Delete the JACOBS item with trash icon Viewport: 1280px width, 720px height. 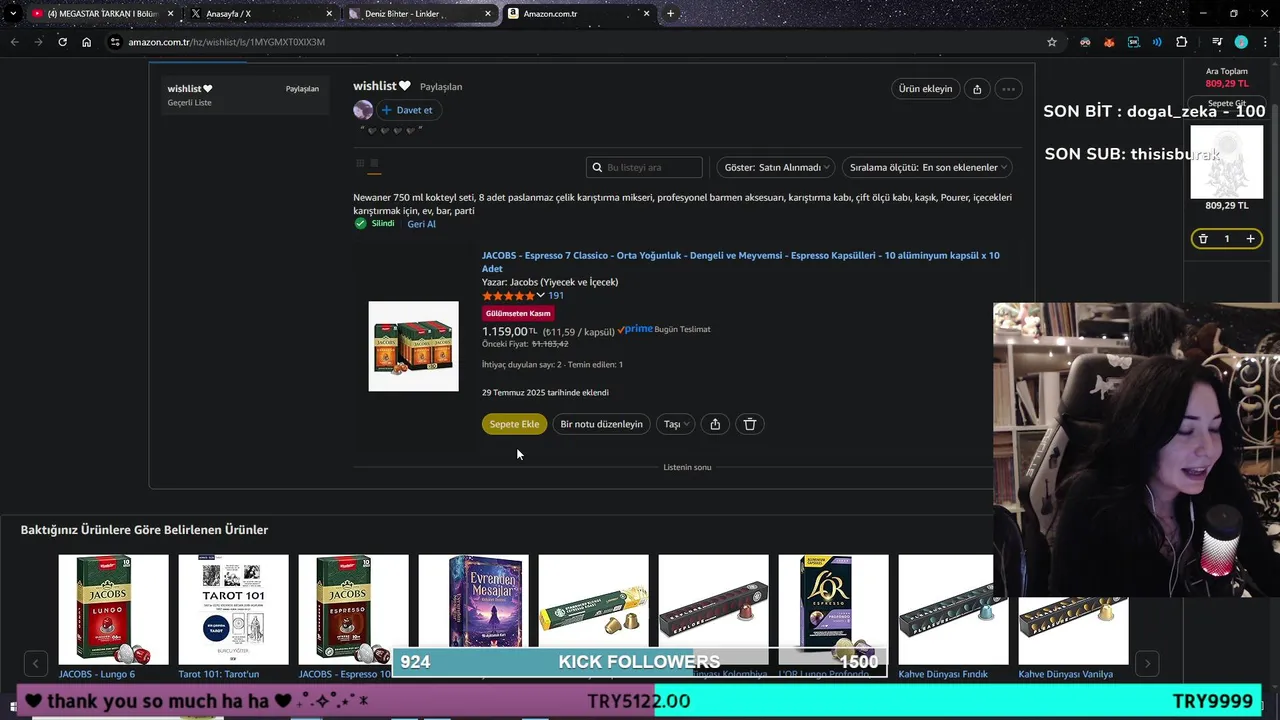(x=750, y=424)
